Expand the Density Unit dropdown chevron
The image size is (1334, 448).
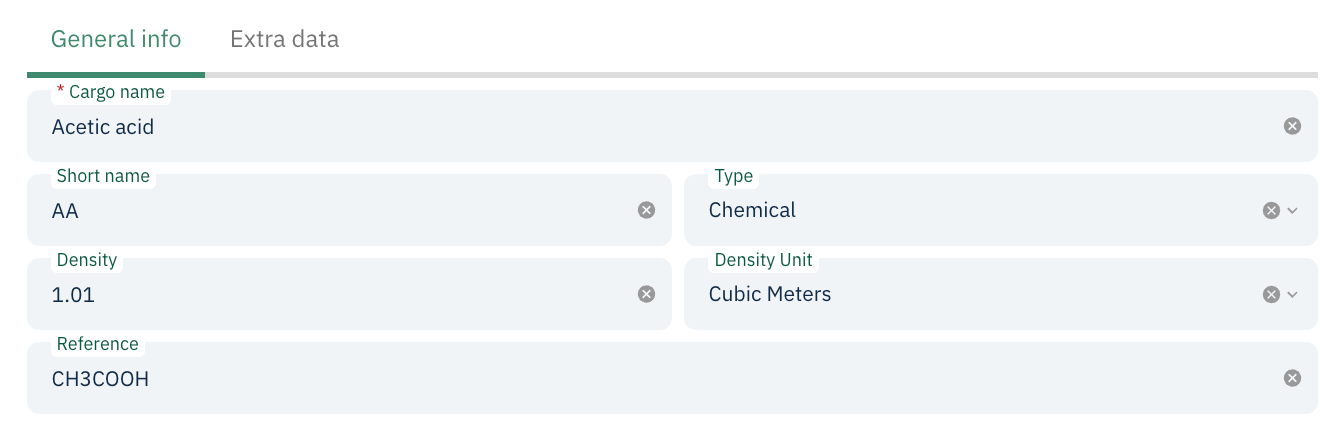click(x=1293, y=294)
